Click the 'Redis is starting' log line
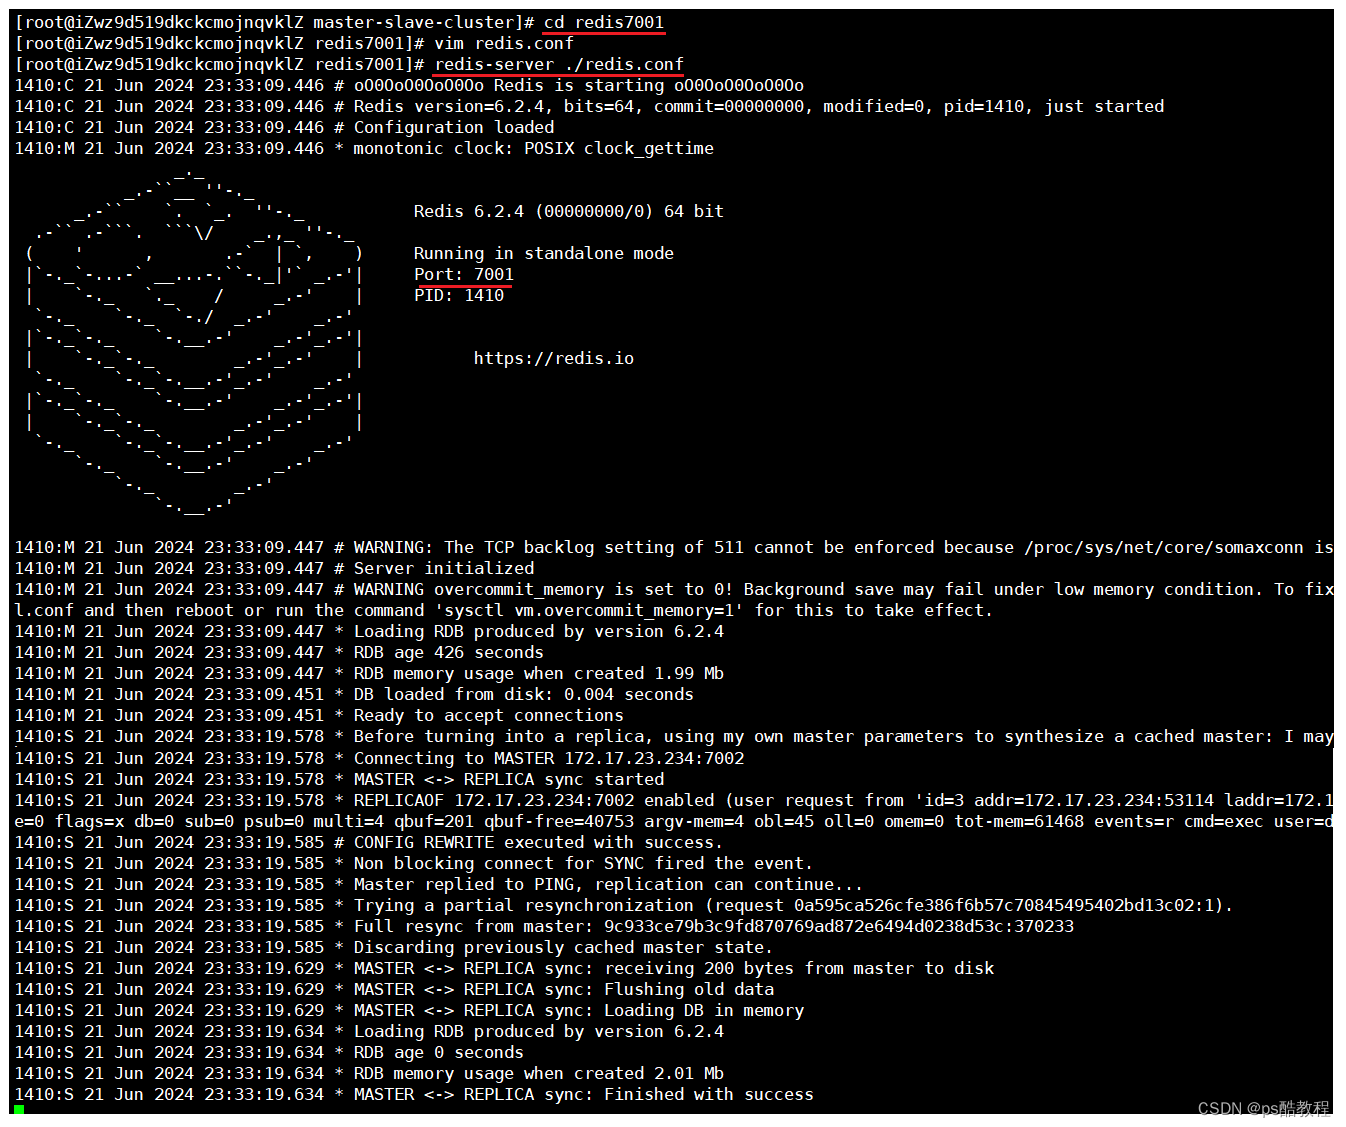This screenshot has width=1346, height=1127. [409, 85]
